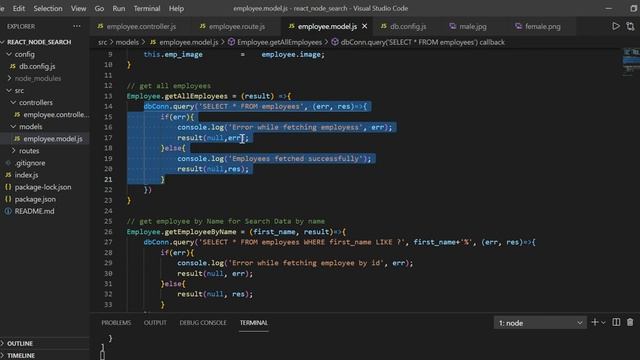Open the Run menu
640x360 pixels.
pyautogui.click(x=119, y=8)
